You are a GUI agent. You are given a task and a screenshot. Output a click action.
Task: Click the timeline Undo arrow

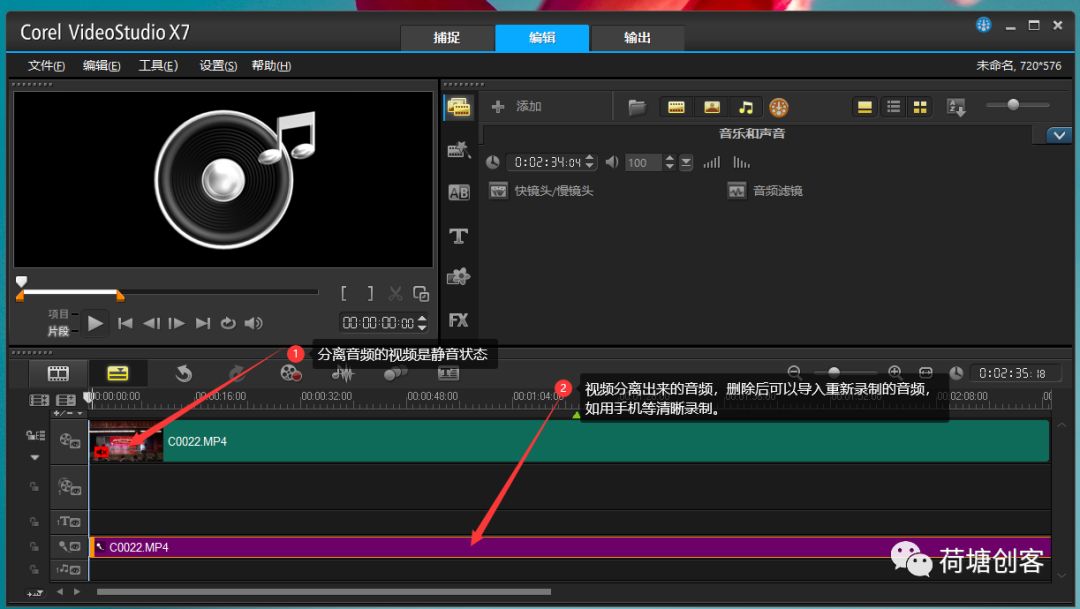[184, 373]
